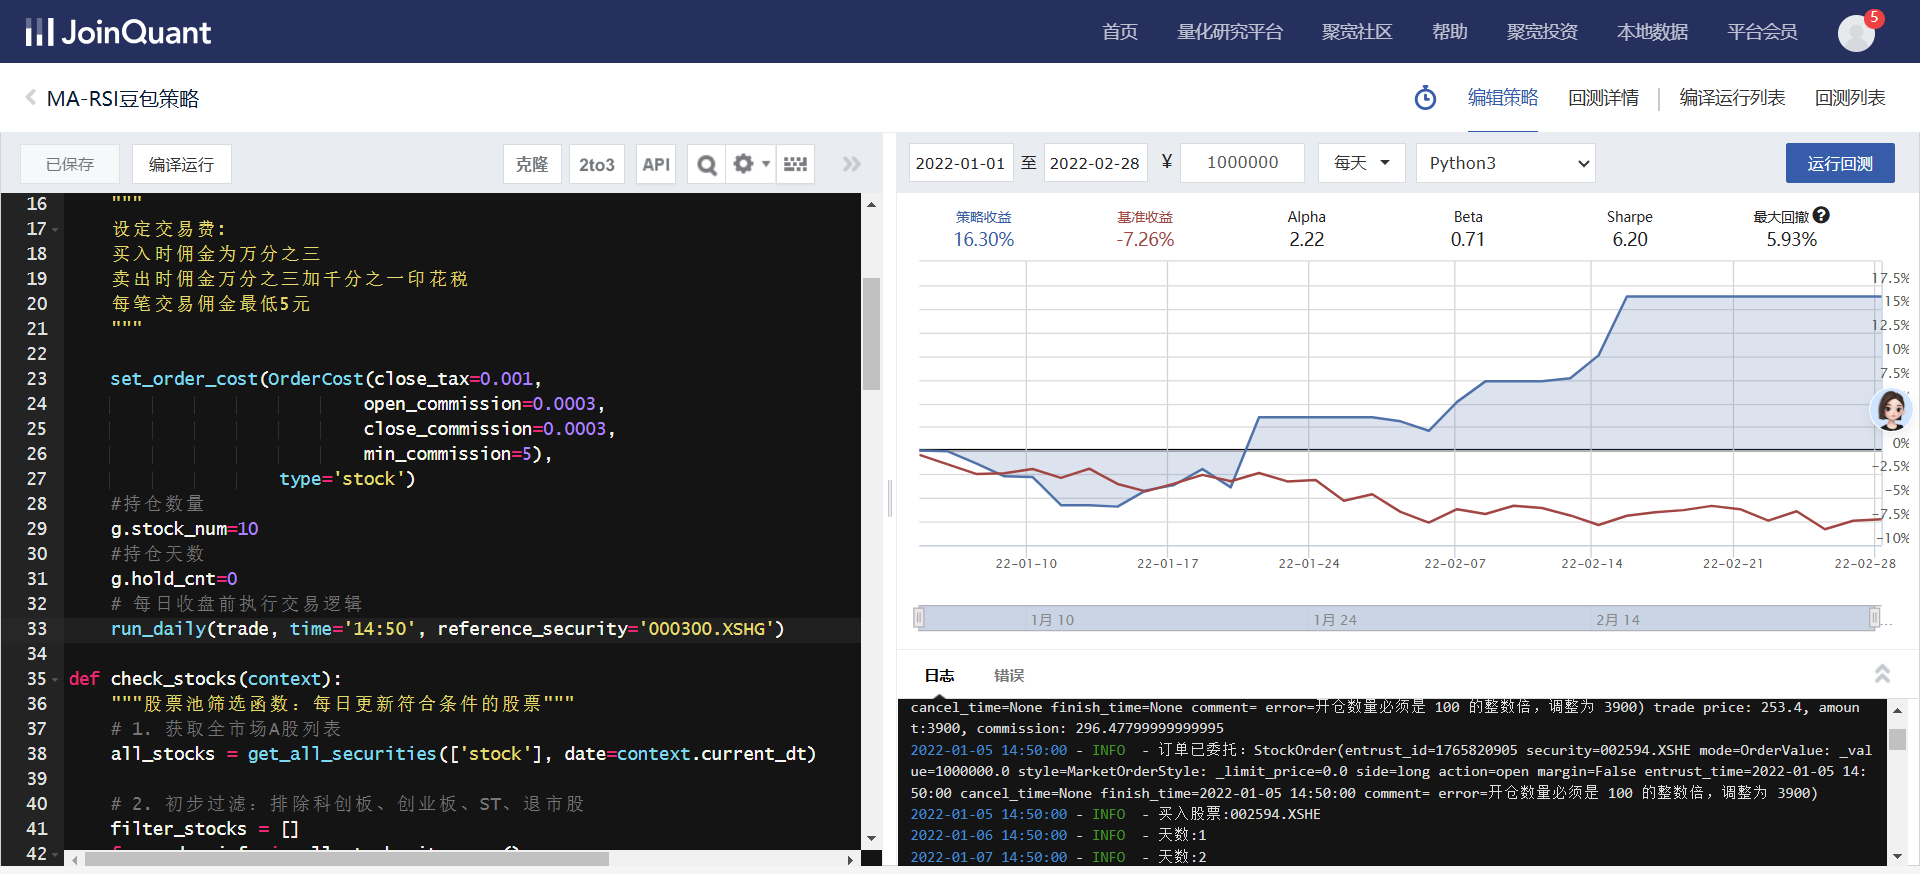This screenshot has width=1920, height=874.
Task: Open the Python3 version dropdown
Action: click(1505, 163)
